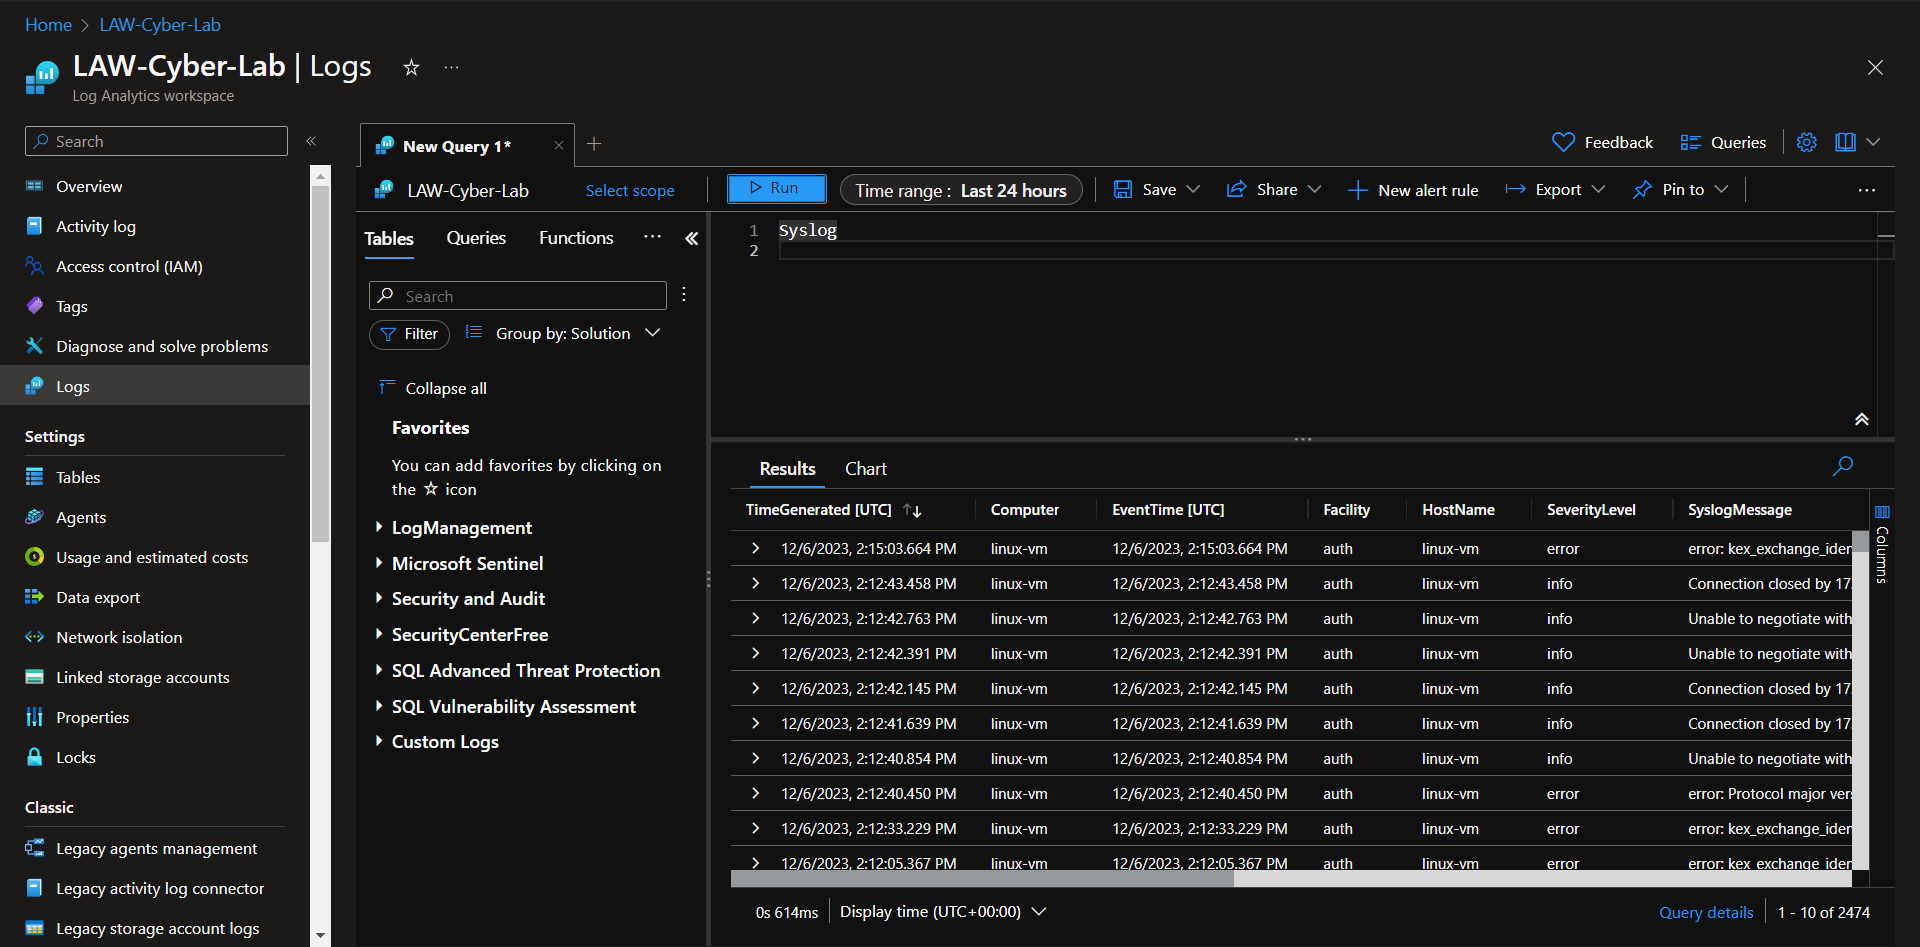
Task: Open Feedback
Action: [x=1603, y=142]
